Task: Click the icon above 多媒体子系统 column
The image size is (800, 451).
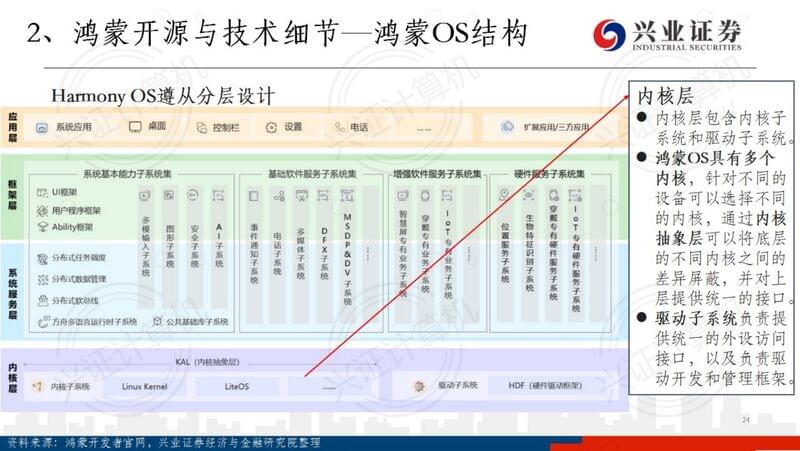Action: coord(302,195)
